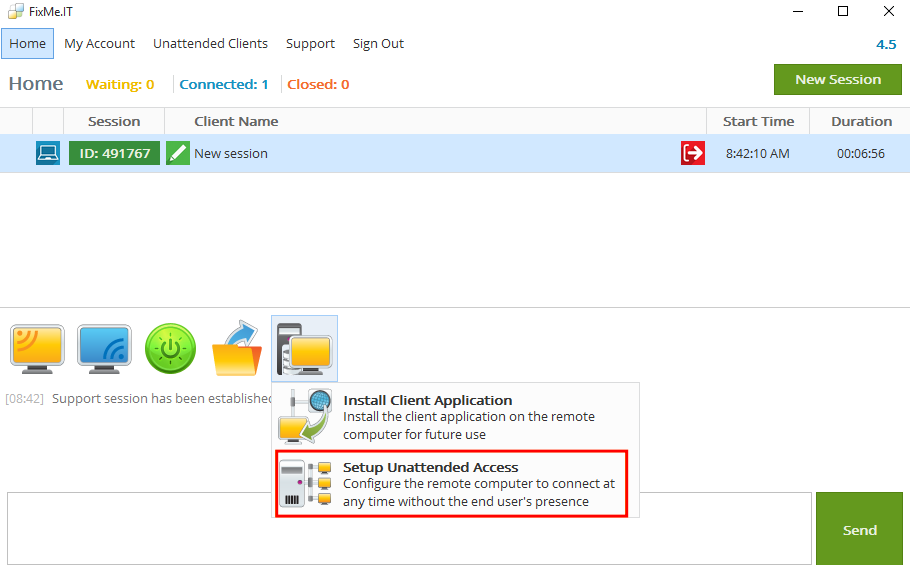
Task: Select the Closed: 0 filter
Action: click(x=318, y=85)
